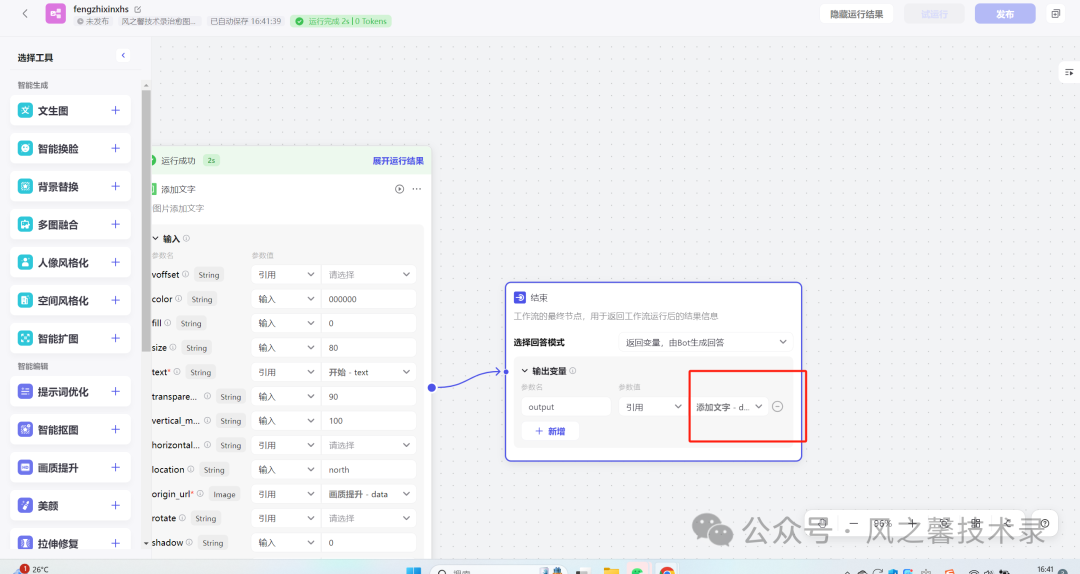Open the run log panel icon

[1069, 72]
